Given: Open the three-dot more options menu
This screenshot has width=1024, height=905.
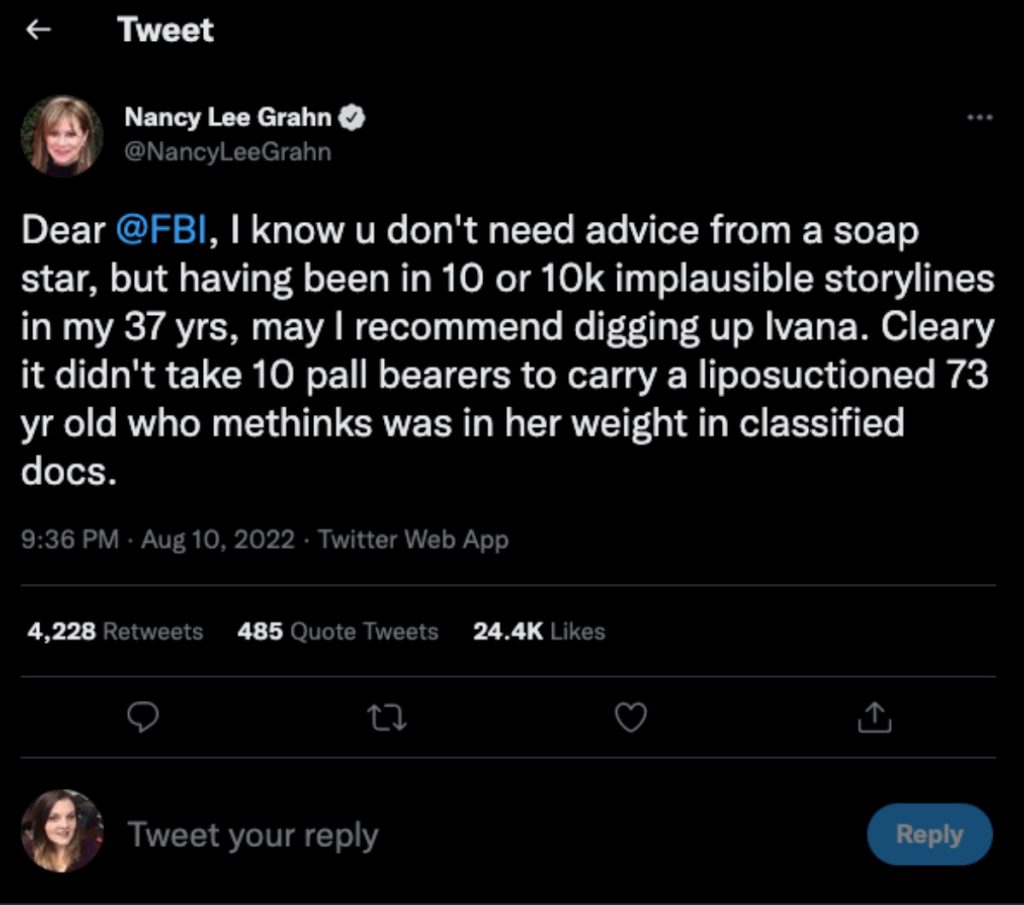Looking at the screenshot, I should [979, 118].
